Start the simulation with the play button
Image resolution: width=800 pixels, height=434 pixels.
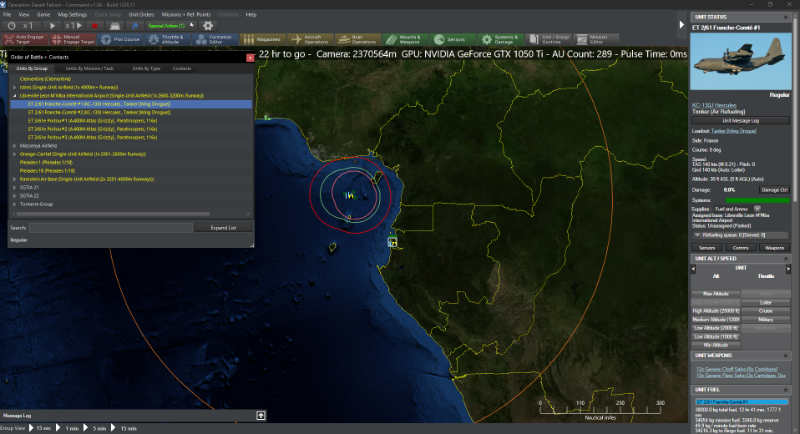coord(52,25)
